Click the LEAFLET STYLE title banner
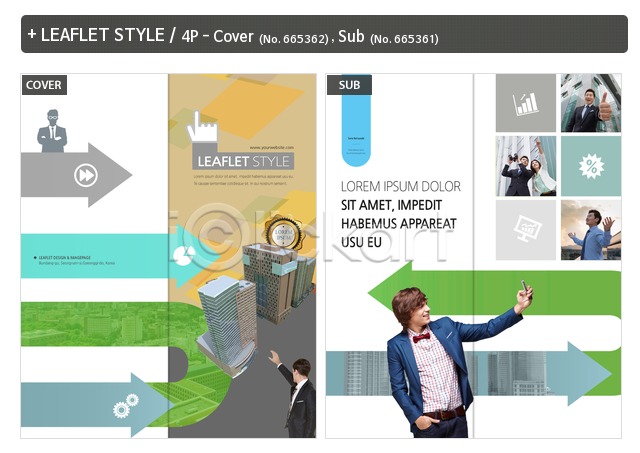This screenshot has width=640, height=453. coord(243,162)
